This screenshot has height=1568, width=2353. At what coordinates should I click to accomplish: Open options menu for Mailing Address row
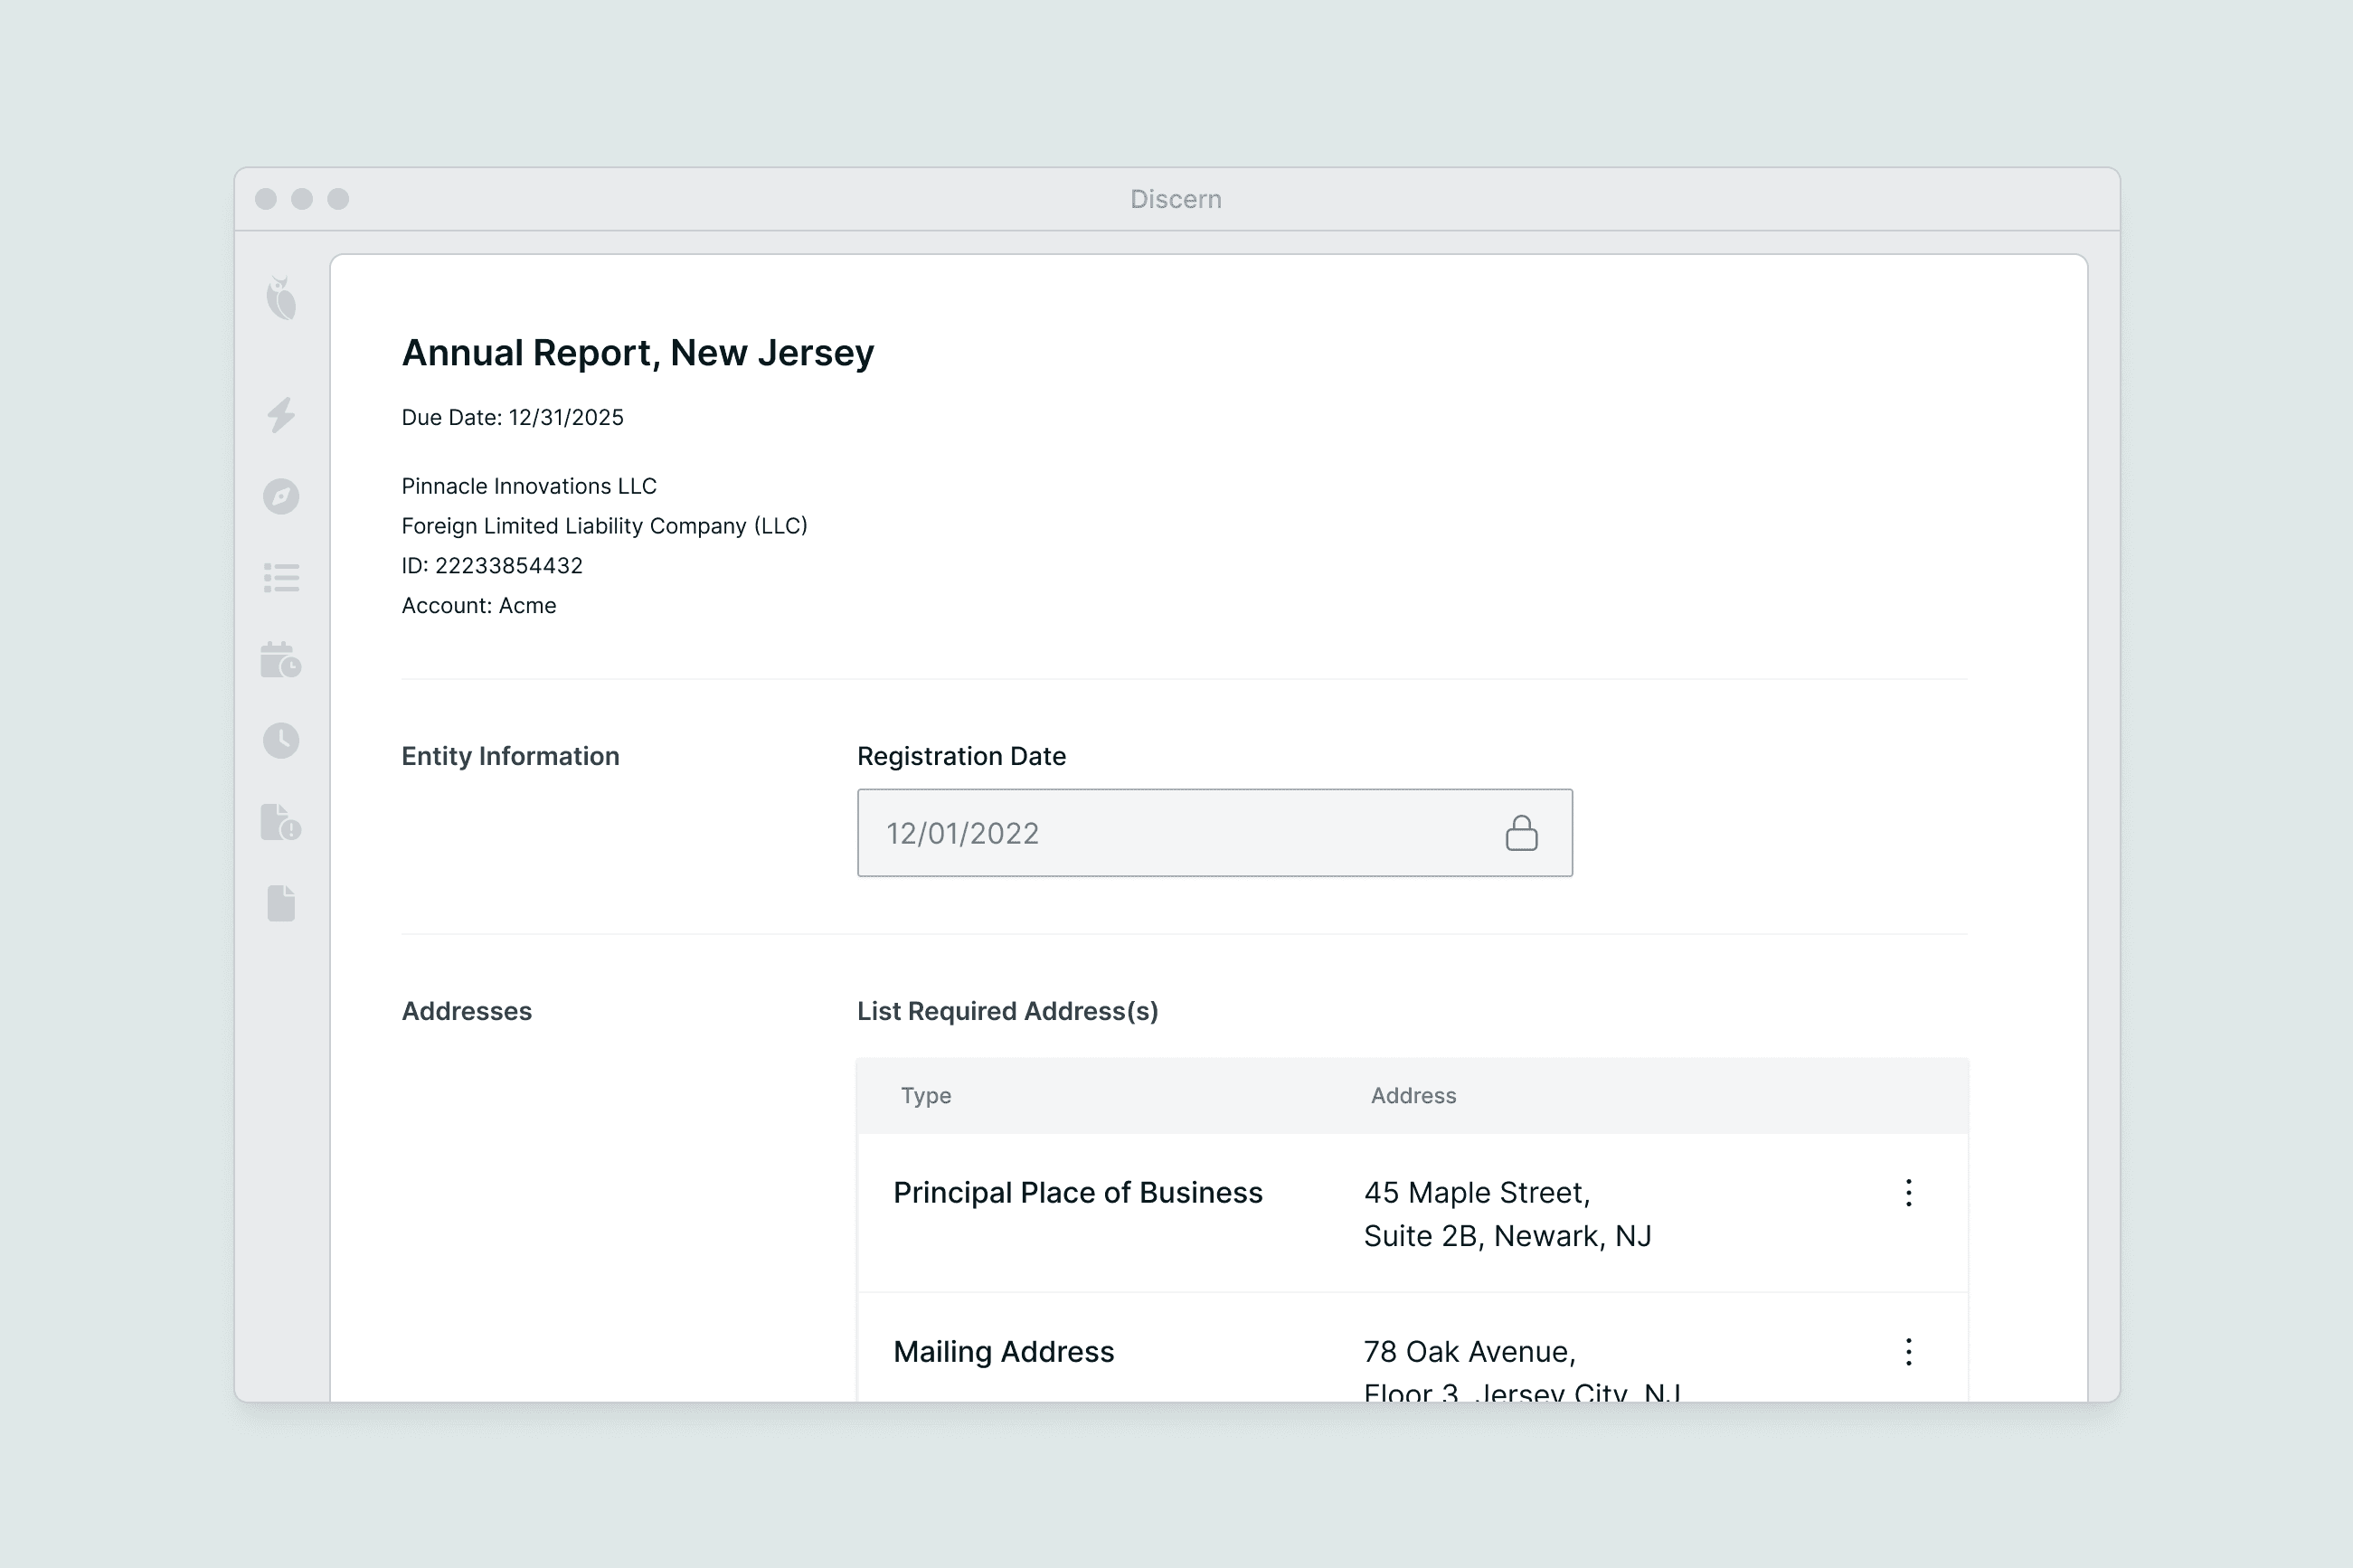click(1908, 1352)
